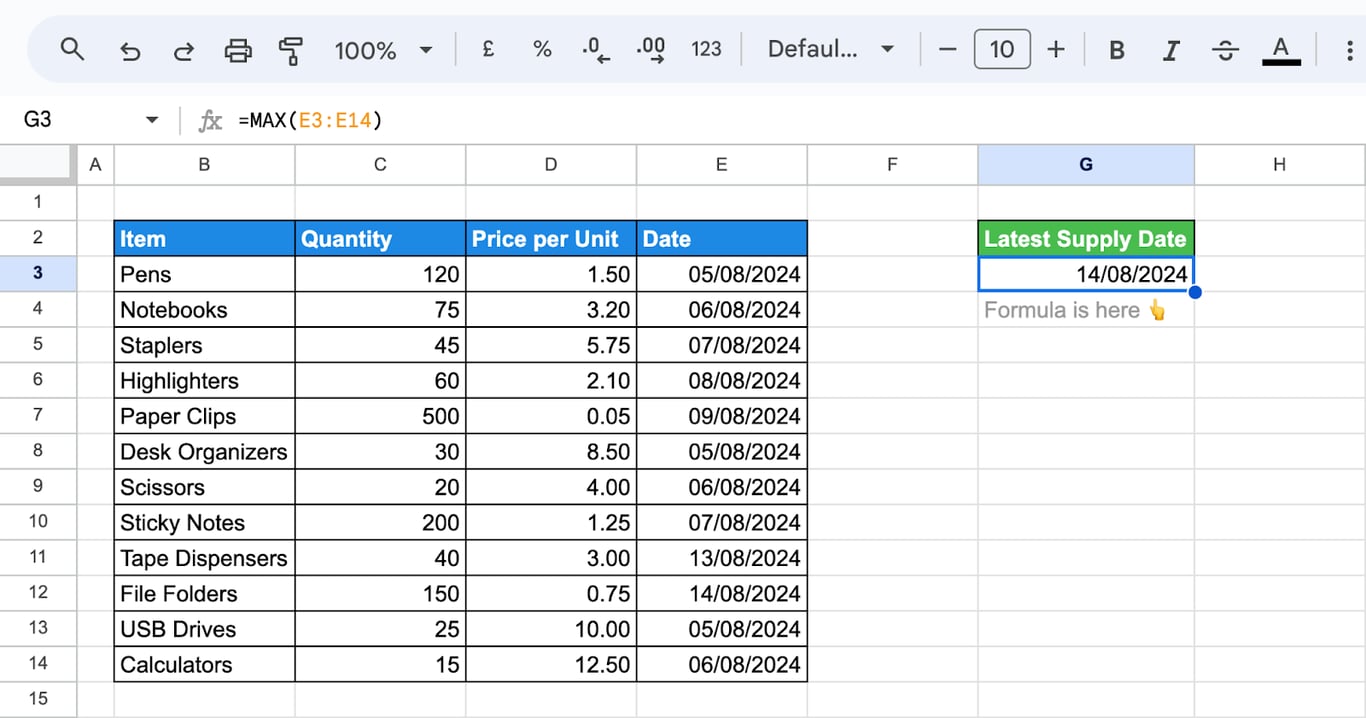This screenshot has width=1366, height=718.
Task: Click the blue fill handle on G3
Action: point(1194,292)
